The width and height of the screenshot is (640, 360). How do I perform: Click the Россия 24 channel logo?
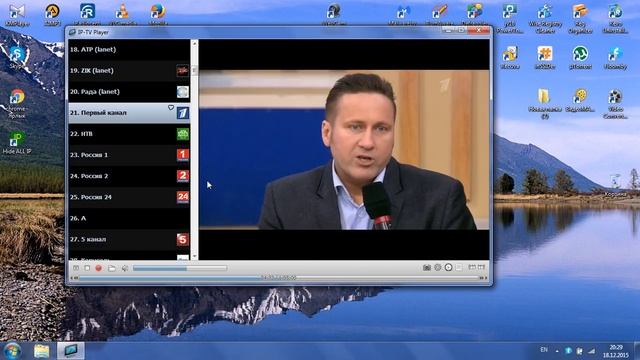[182, 197]
